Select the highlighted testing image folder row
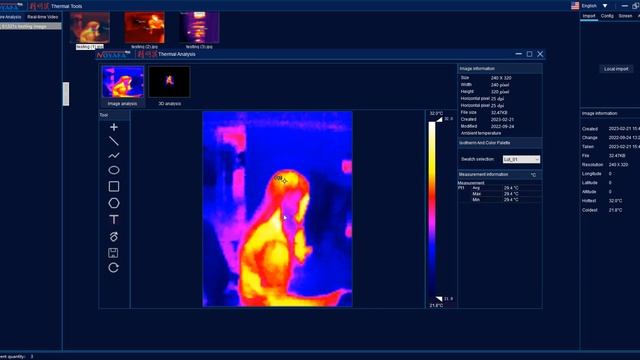 click(31, 27)
